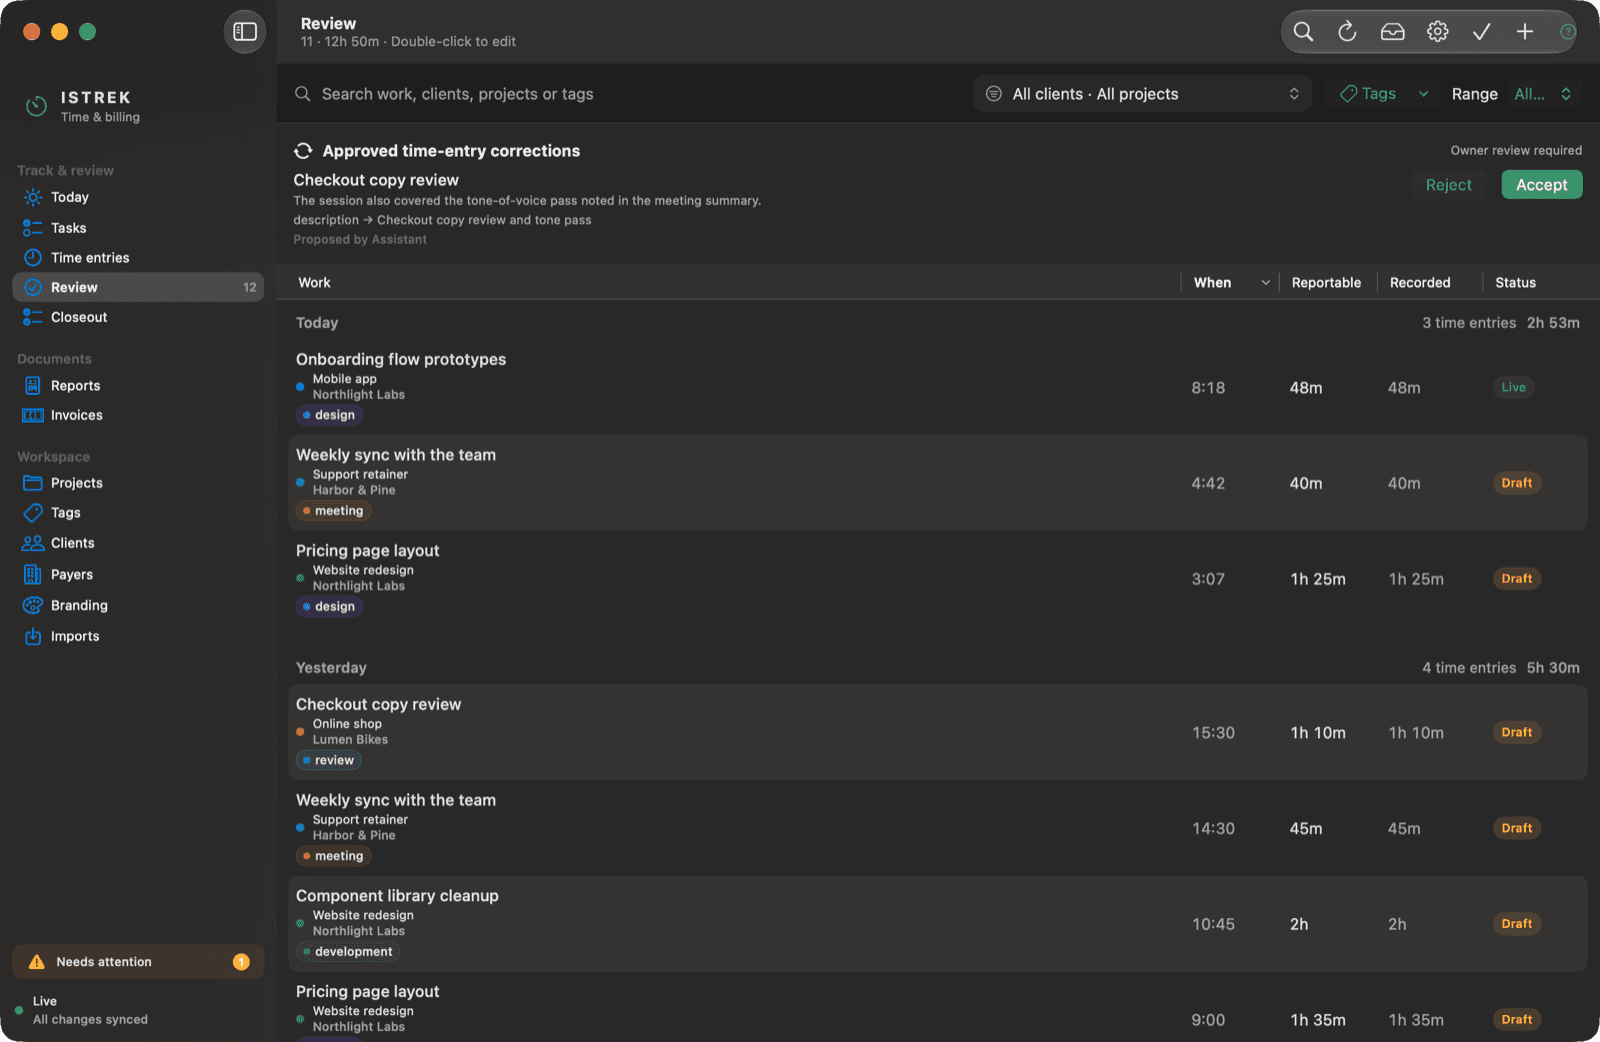Open search with the magnifier toolbar icon
Image resolution: width=1600 pixels, height=1042 pixels.
click(x=1303, y=32)
